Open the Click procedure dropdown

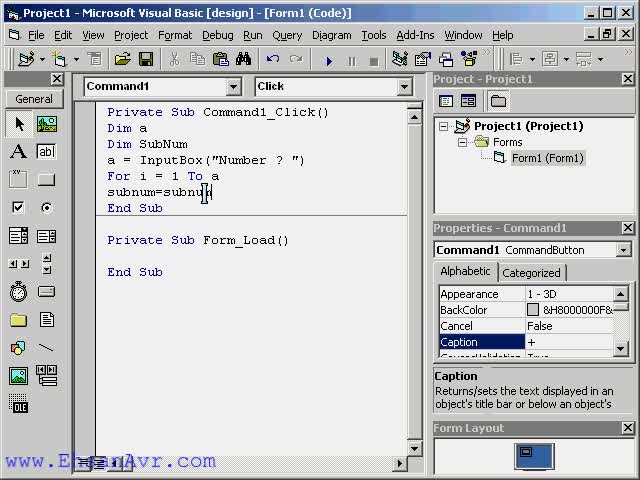[404, 87]
